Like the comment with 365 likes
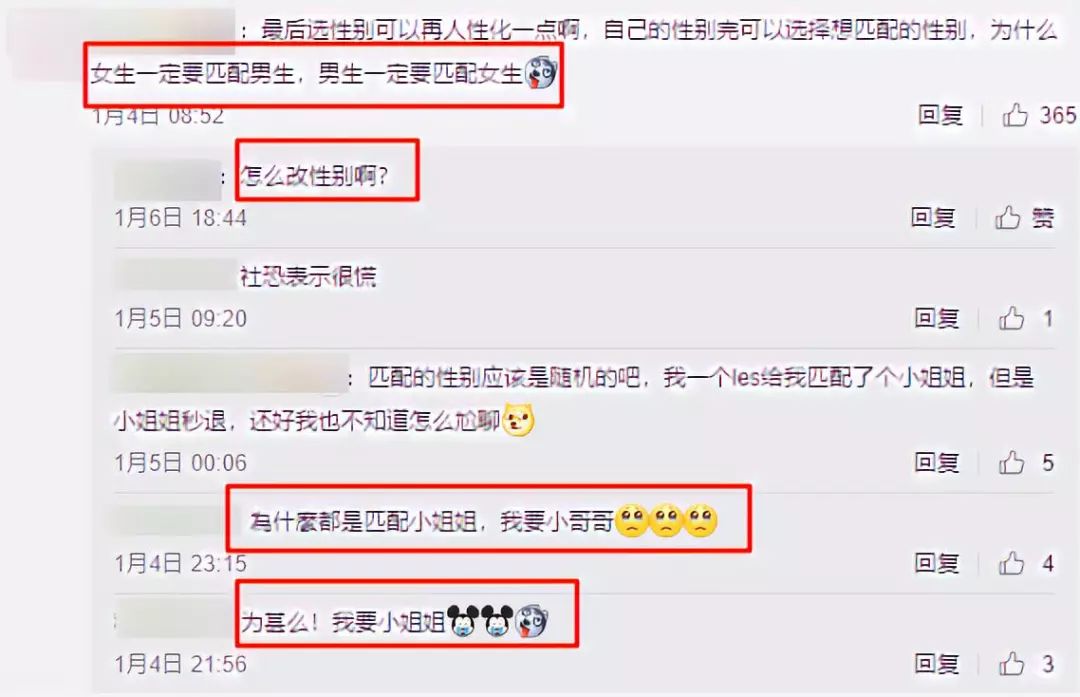The width and height of the screenshot is (1080, 697). pos(1015,114)
